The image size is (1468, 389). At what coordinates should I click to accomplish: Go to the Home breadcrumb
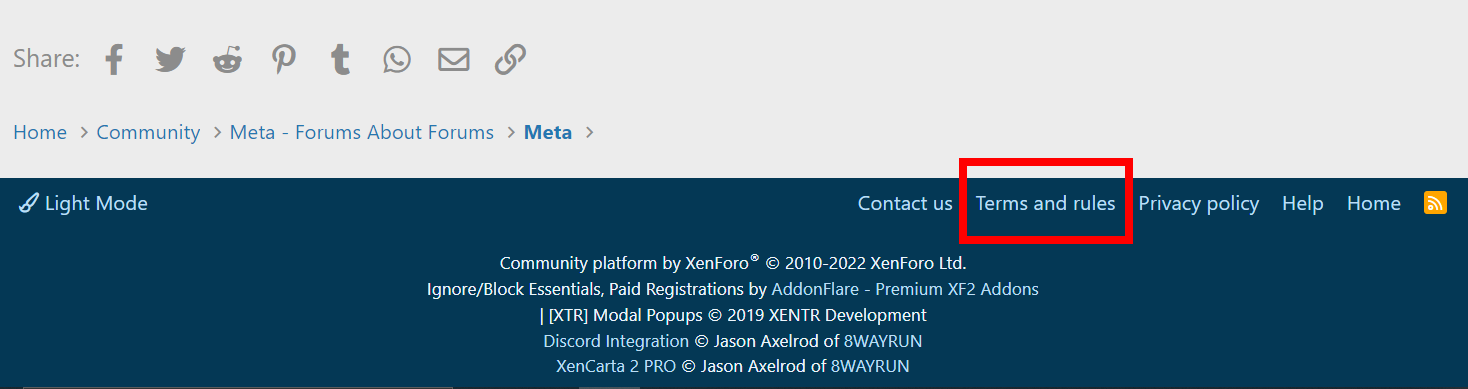coord(40,132)
